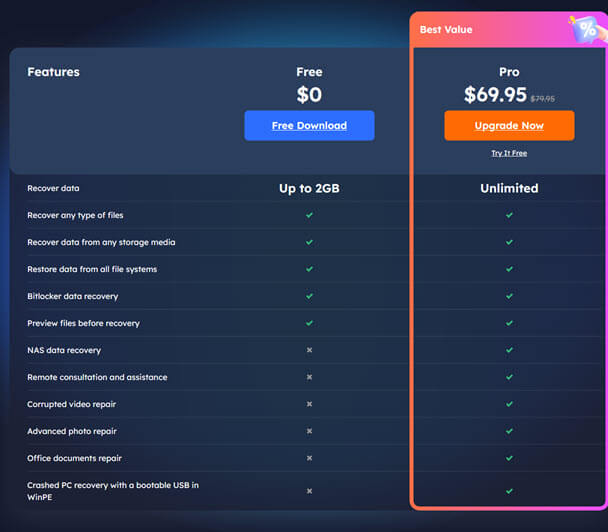
Task: Click the orange Upgrade Now button
Action: [509, 125]
